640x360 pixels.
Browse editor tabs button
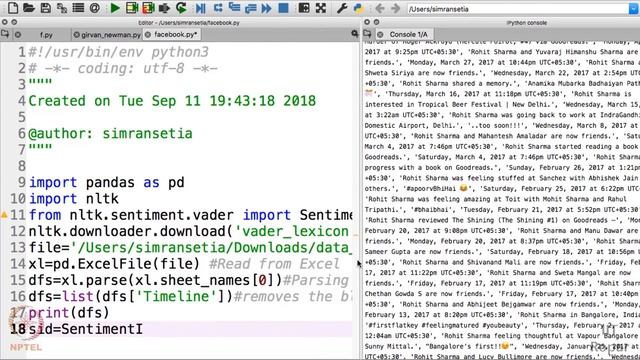5,34
